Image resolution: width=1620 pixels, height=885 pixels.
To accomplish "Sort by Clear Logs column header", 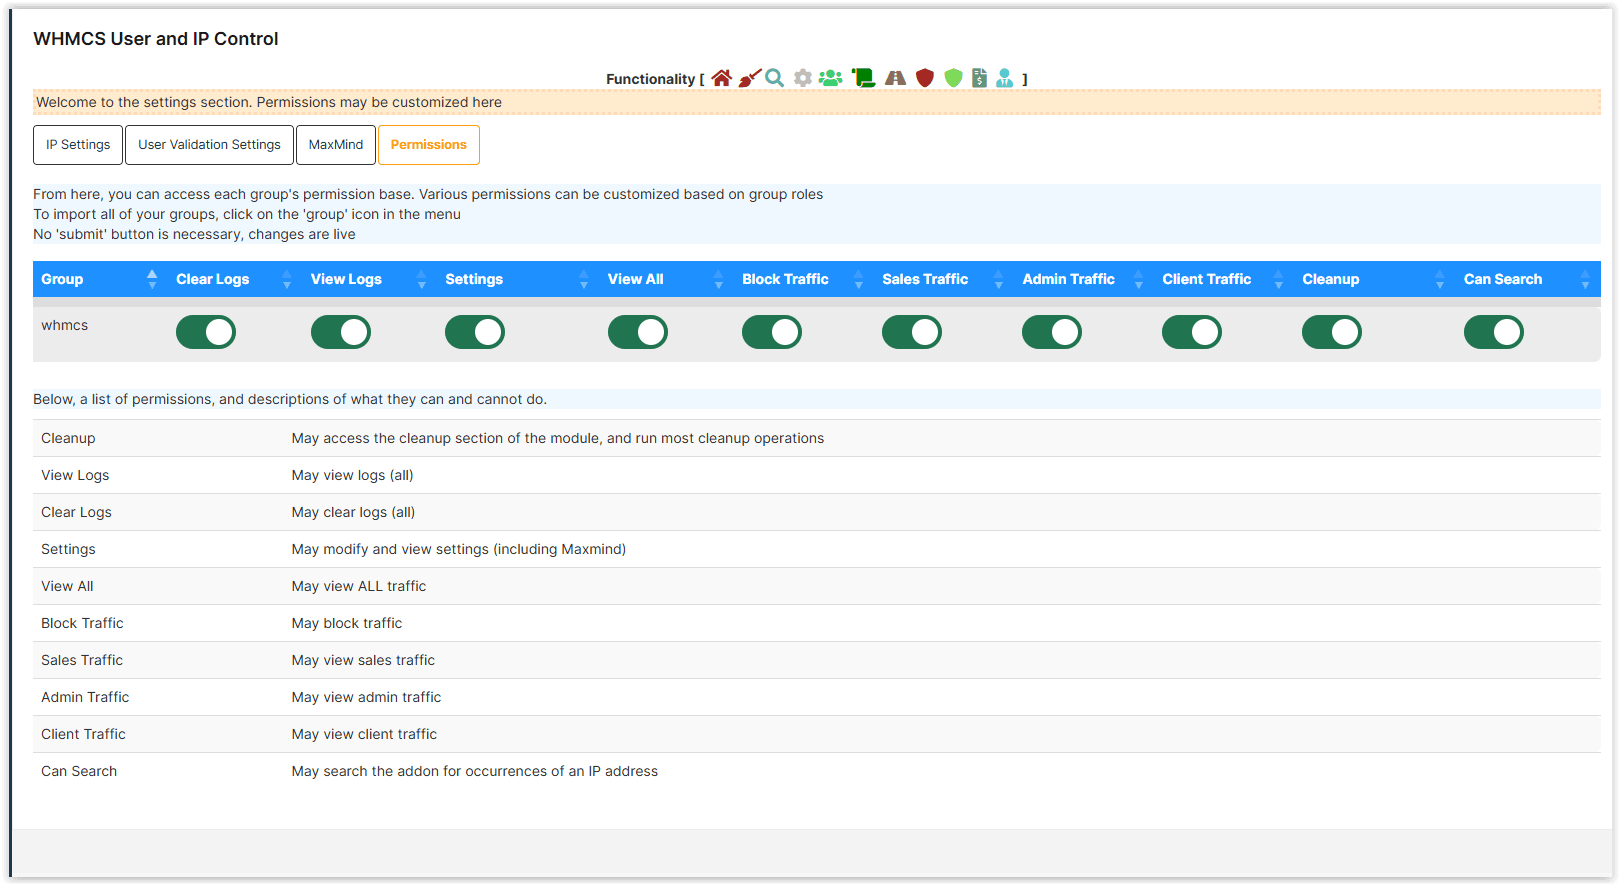I will 235,279.
